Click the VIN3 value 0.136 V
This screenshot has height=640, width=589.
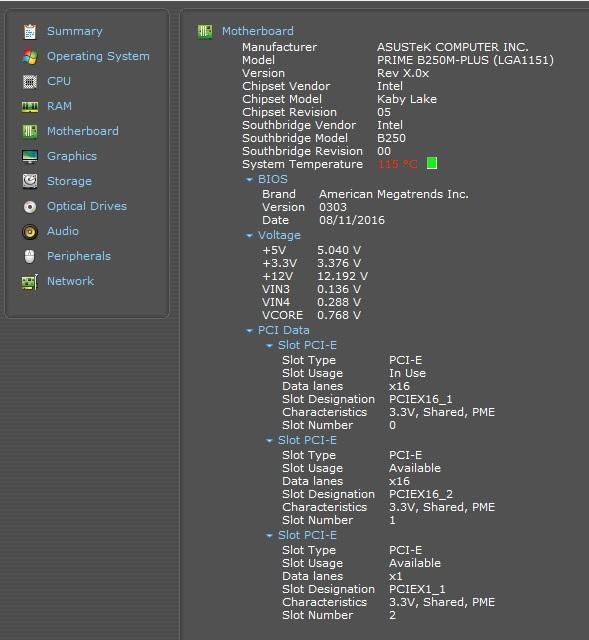(339, 289)
